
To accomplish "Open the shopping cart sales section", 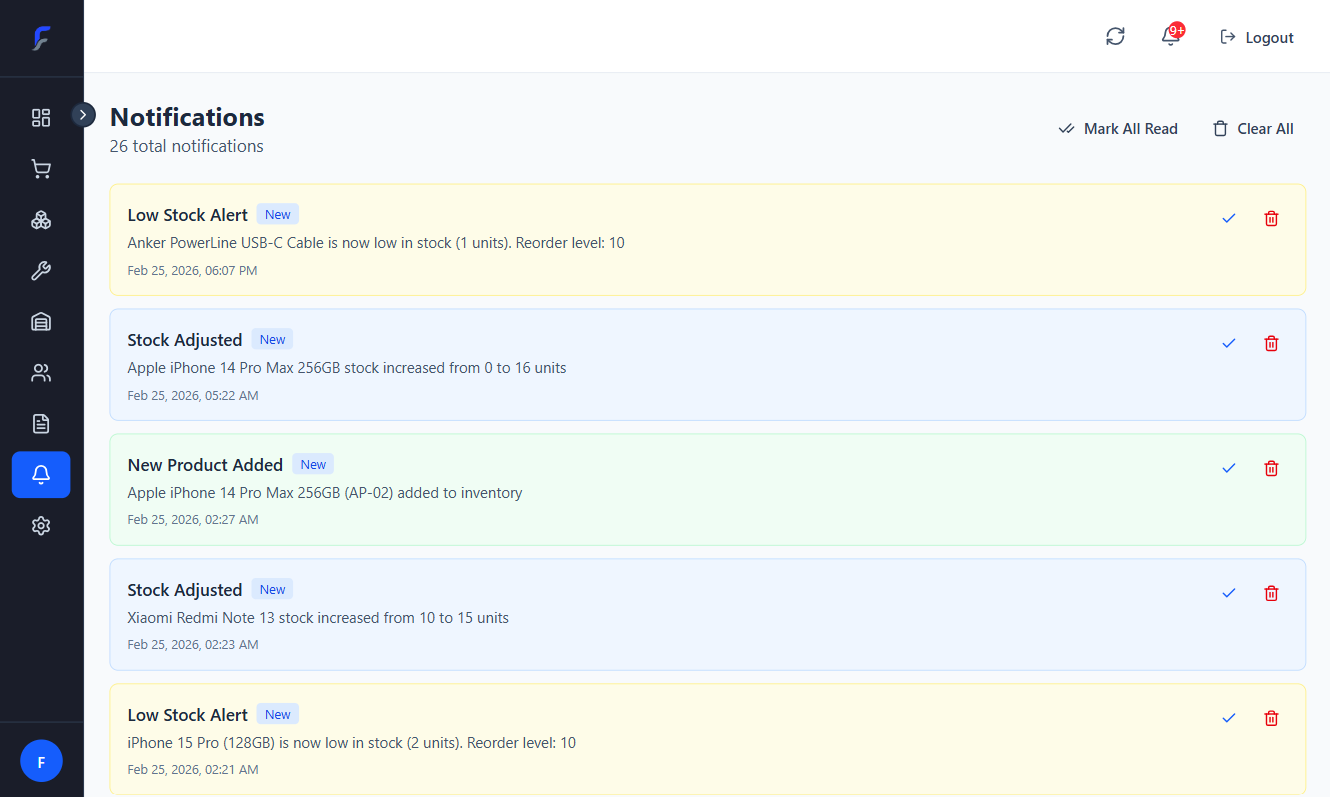I will pyautogui.click(x=41, y=168).
